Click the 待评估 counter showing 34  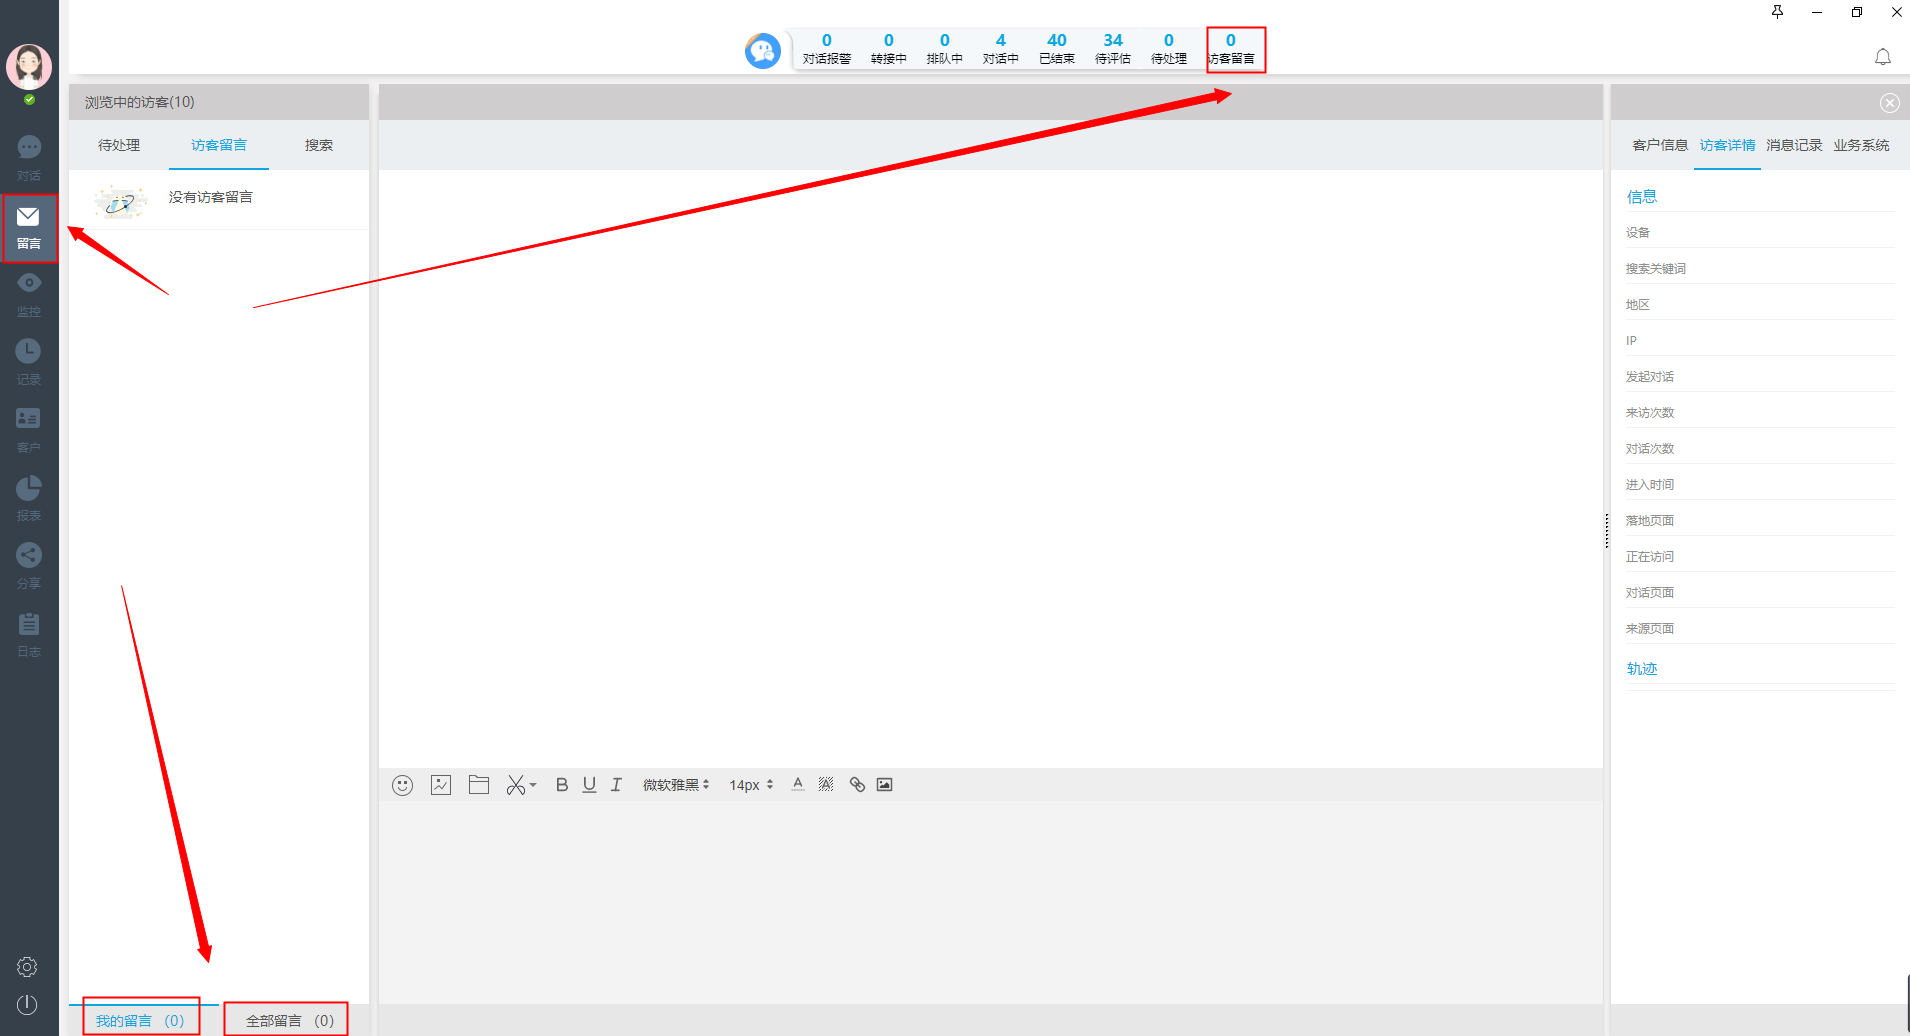point(1113,49)
